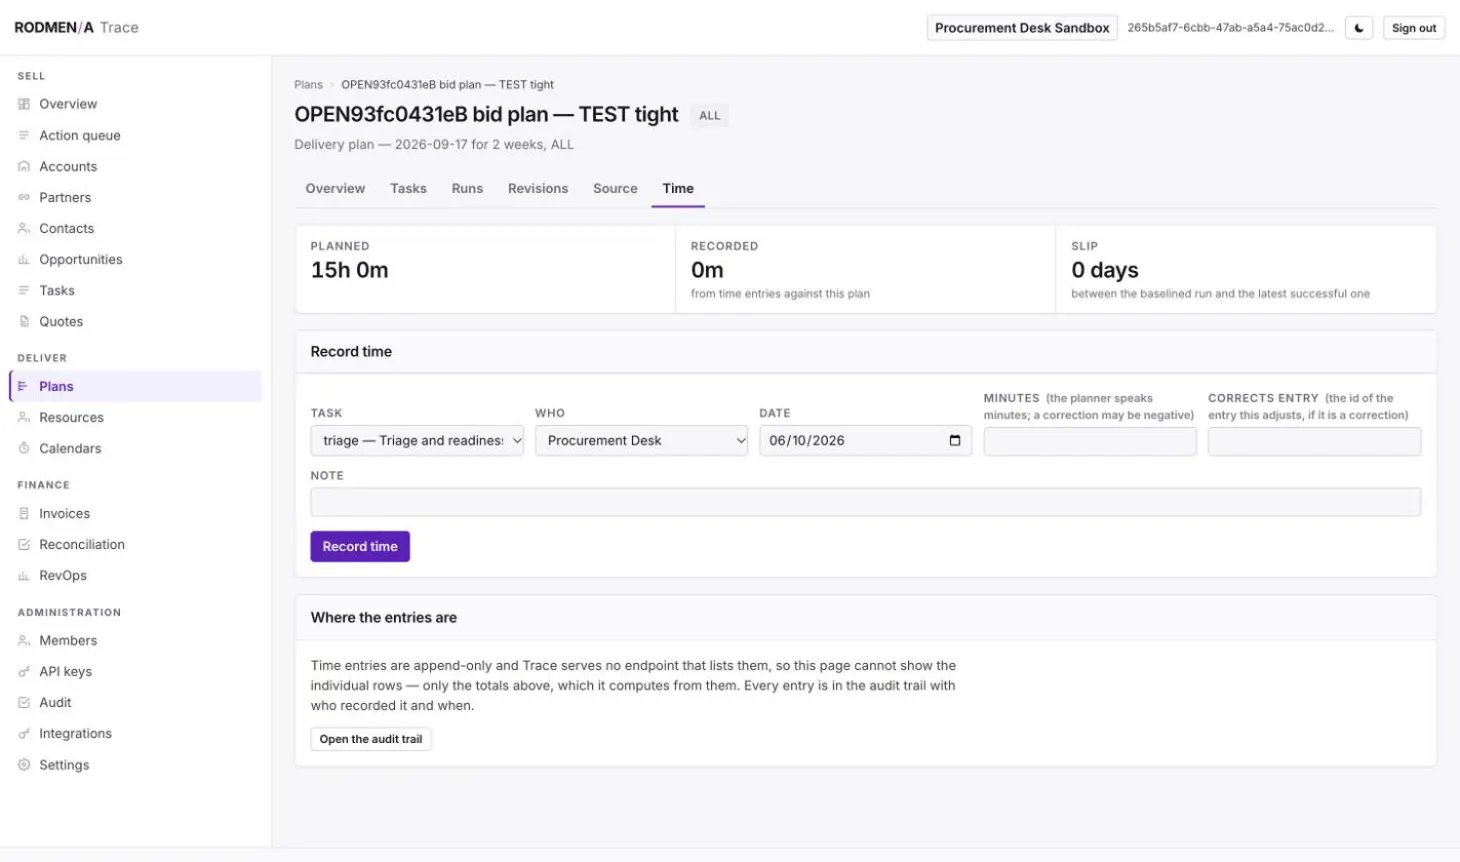Click the Accounts sidebar icon

click(24, 166)
